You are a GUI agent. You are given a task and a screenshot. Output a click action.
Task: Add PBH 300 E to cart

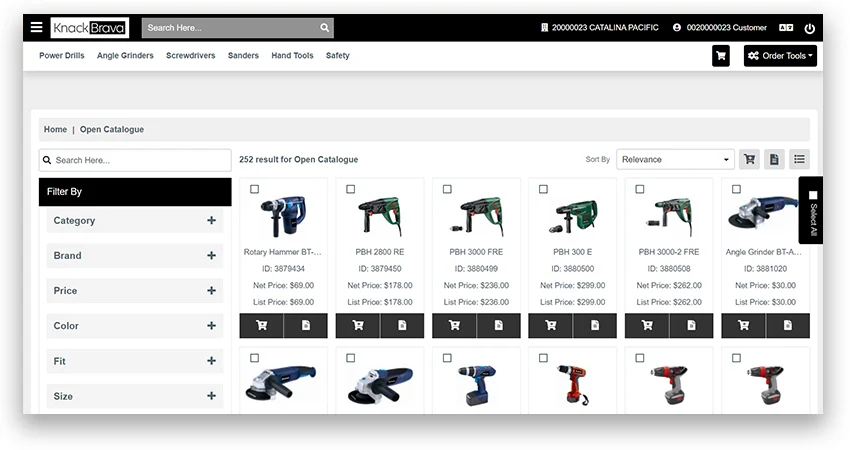pos(551,325)
